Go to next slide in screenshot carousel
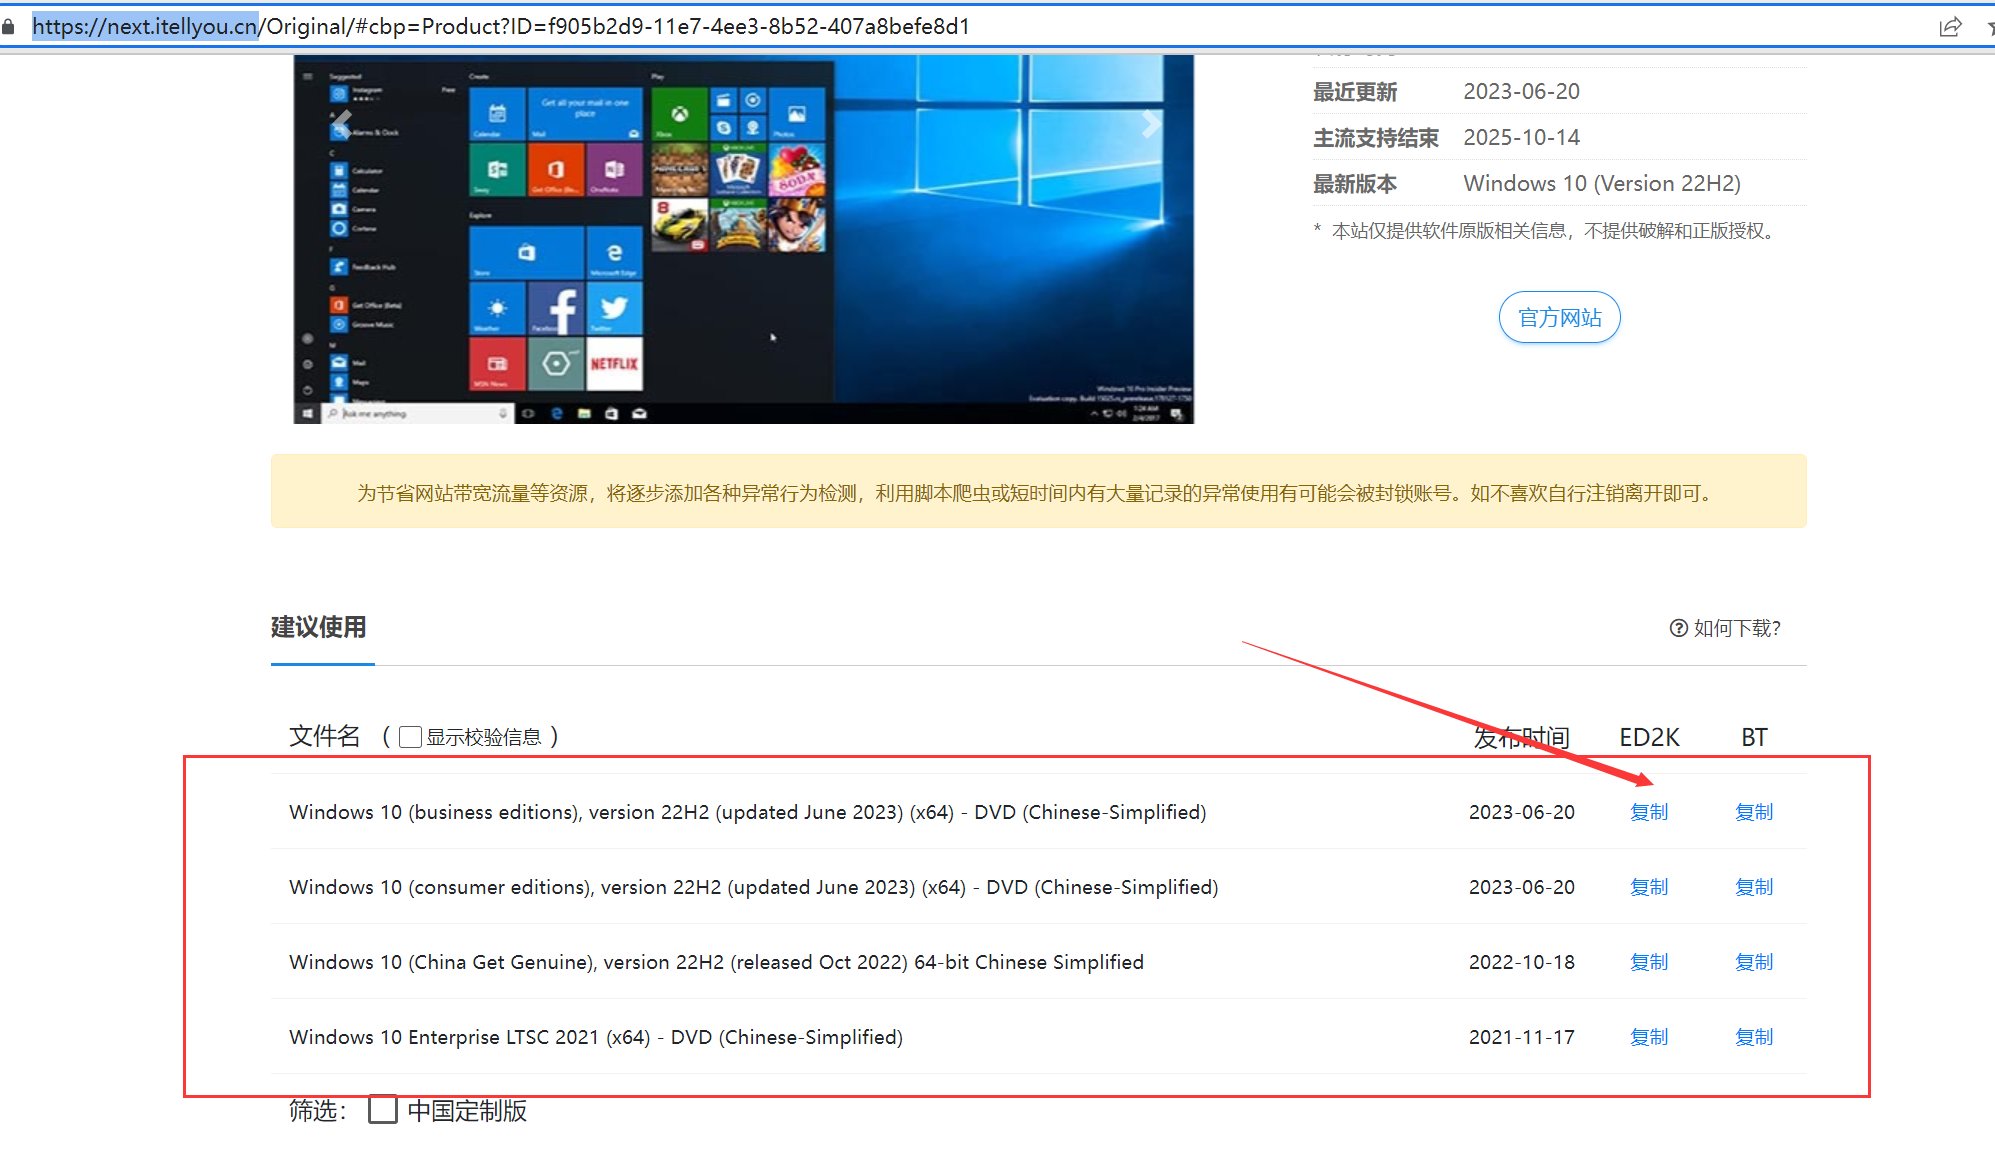 point(1151,124)
